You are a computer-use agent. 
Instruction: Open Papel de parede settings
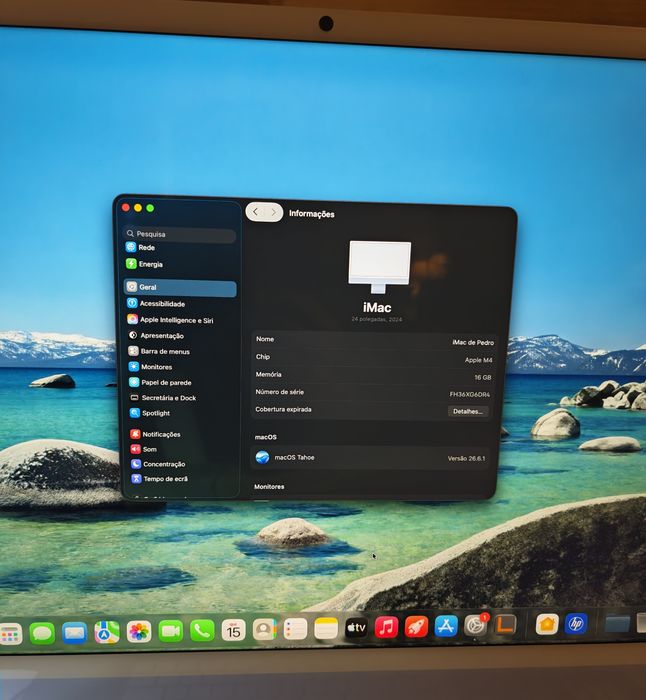pos(160,382)
